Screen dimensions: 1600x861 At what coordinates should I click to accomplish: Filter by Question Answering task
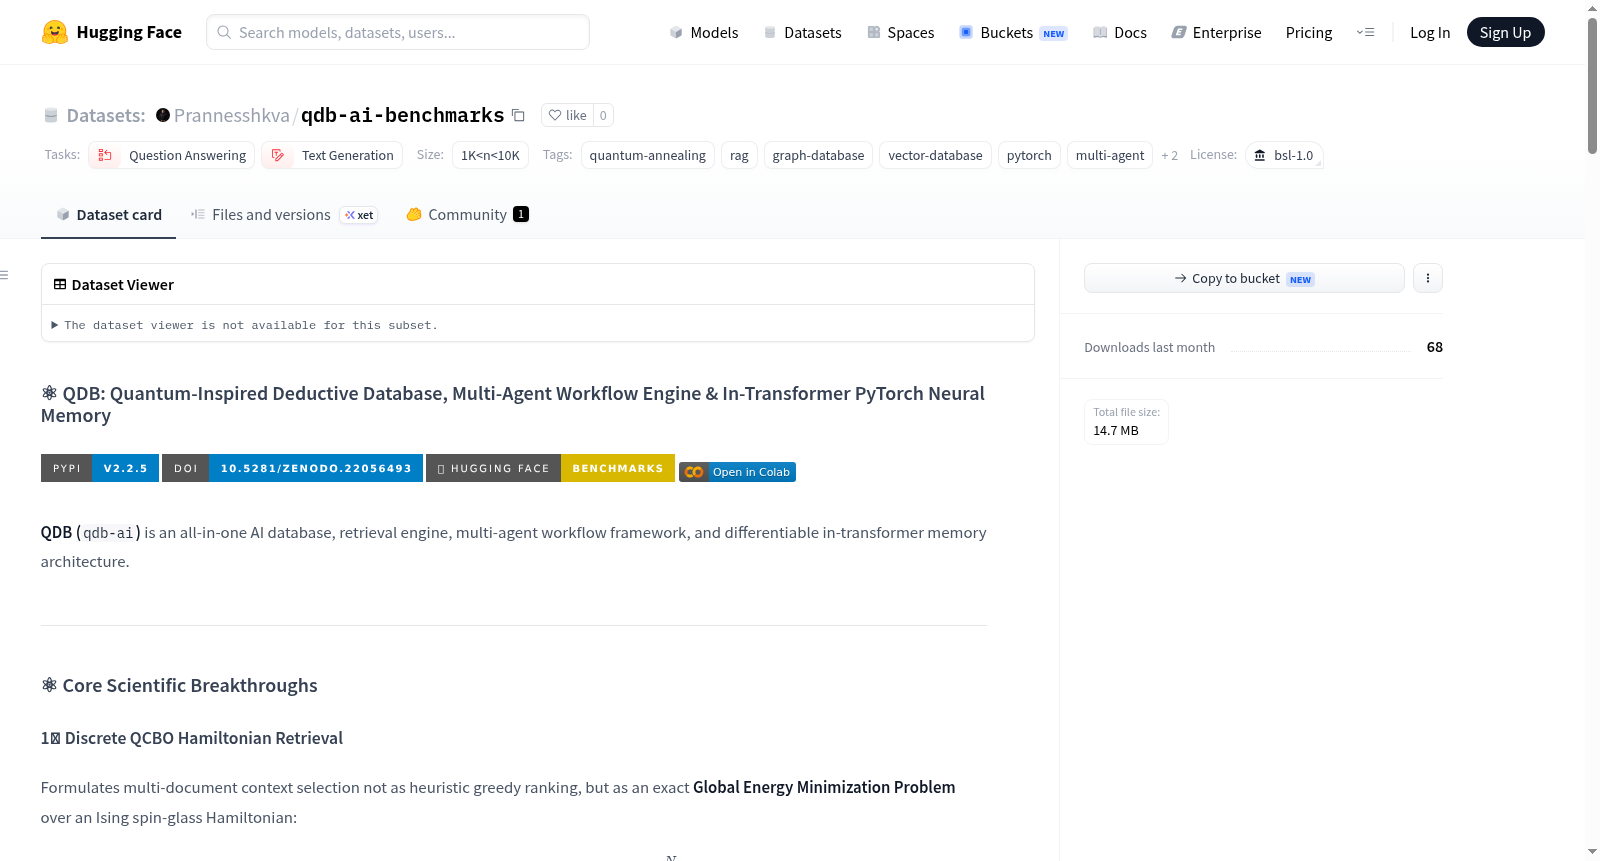point(171,155)
